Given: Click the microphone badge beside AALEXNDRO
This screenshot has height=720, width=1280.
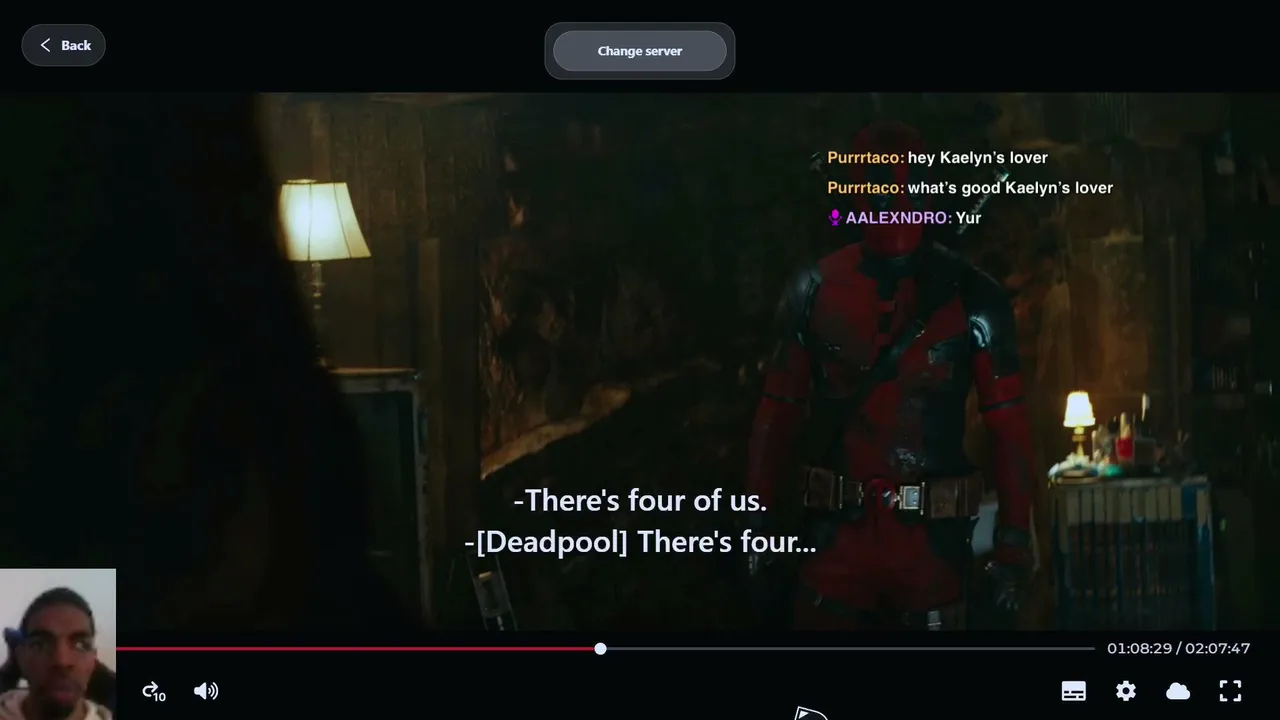Looking at the screenshot, I should (x=835, y=218).
